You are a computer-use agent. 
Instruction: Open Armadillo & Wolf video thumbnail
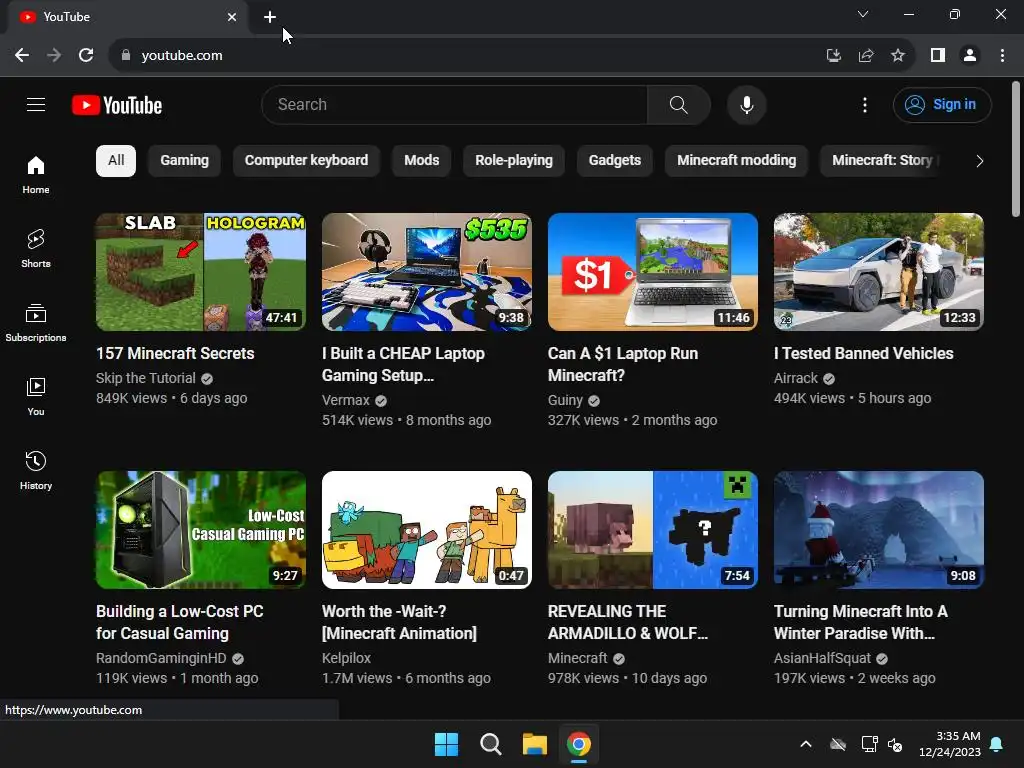pyautogui.click(x=652, y=530)
